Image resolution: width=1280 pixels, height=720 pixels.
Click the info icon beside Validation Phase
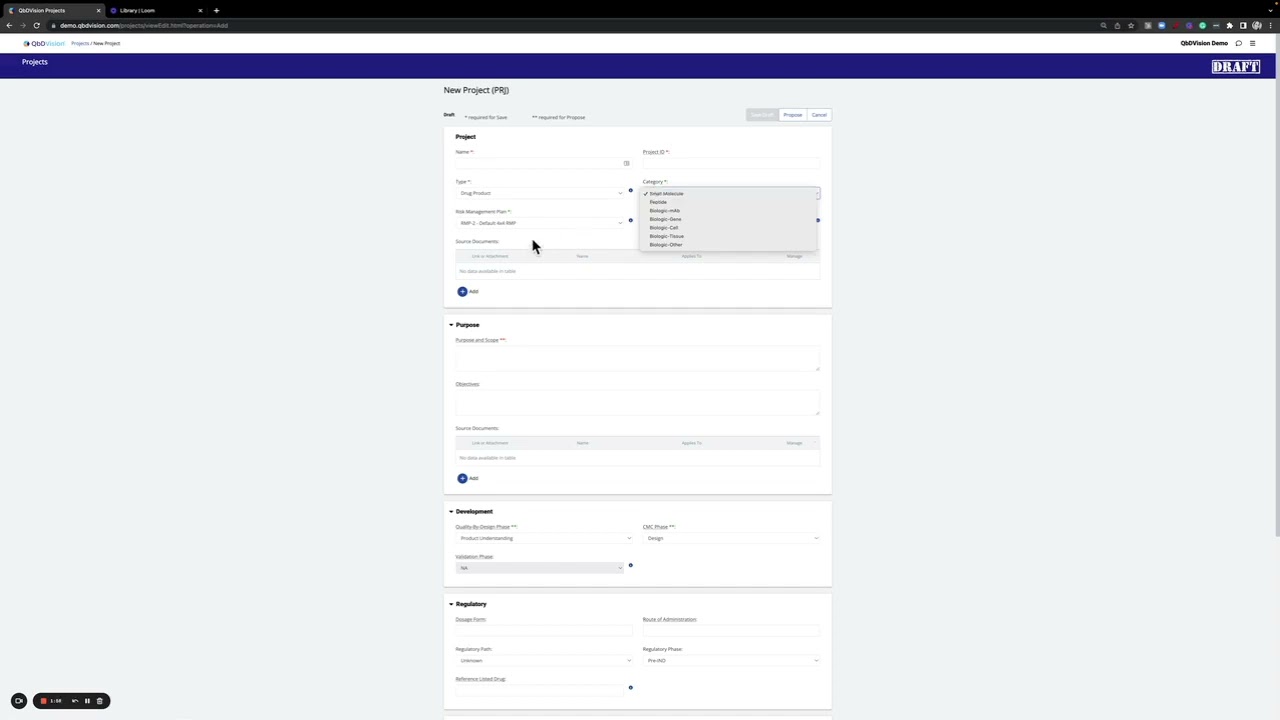click(630, 565)
